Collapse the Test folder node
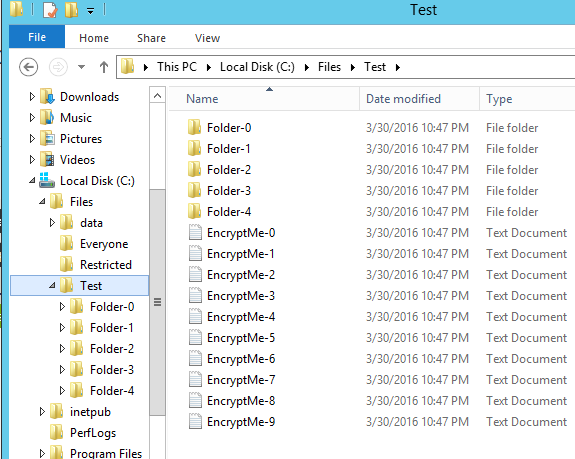This screenshot has width=575, height=459. (52, 285)
